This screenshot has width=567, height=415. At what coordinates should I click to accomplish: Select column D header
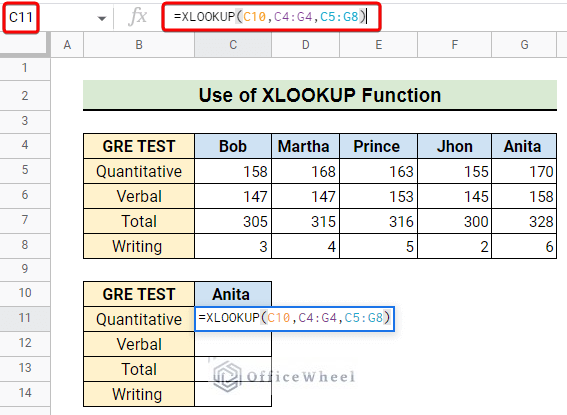tap(306, 45)
